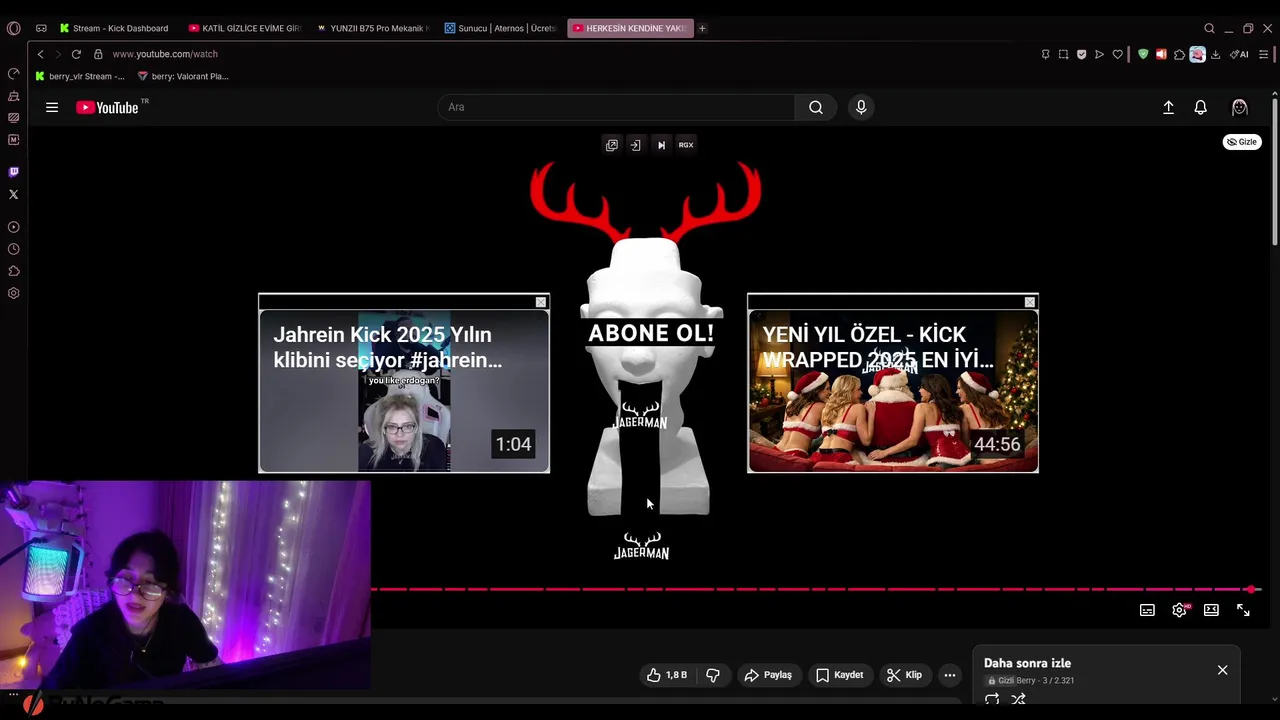Skip to next video via overlay icon

pyautogui.click(x=661, y=145)
